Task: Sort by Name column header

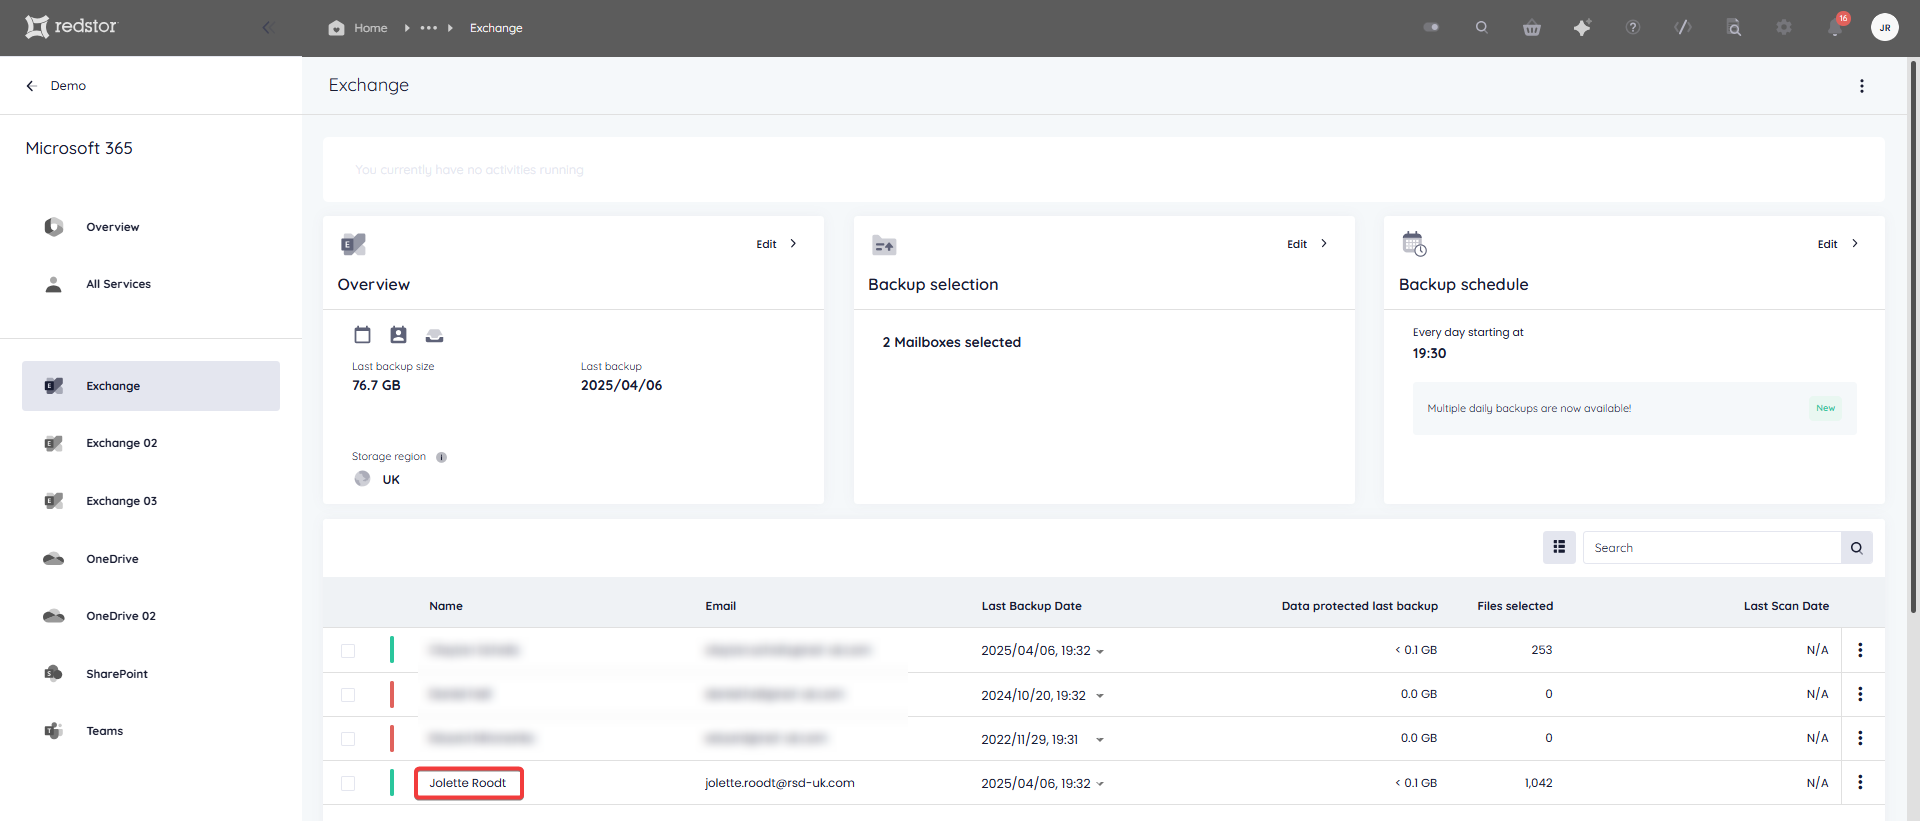Action: [x=446, y=606]
